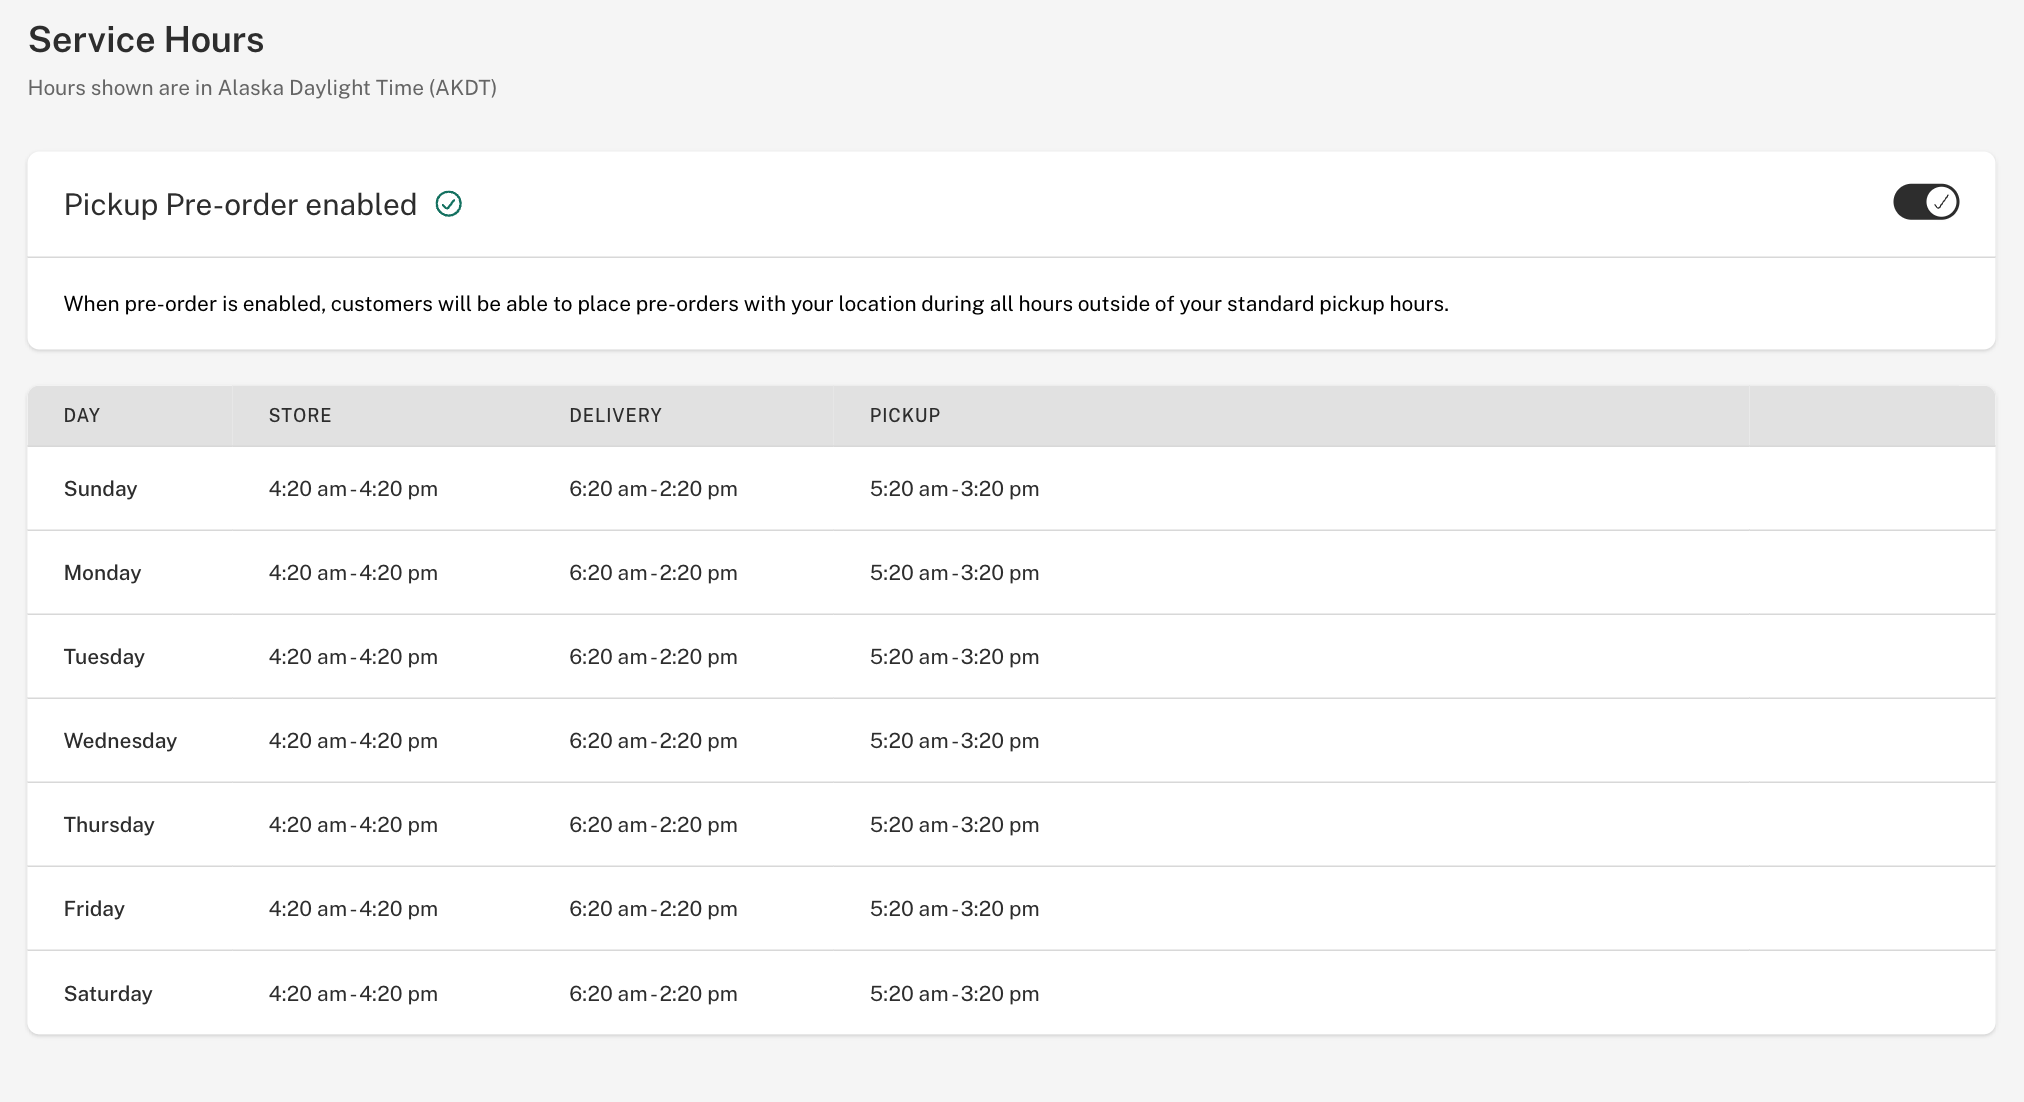Click the DAY column header

coord(82,415)
